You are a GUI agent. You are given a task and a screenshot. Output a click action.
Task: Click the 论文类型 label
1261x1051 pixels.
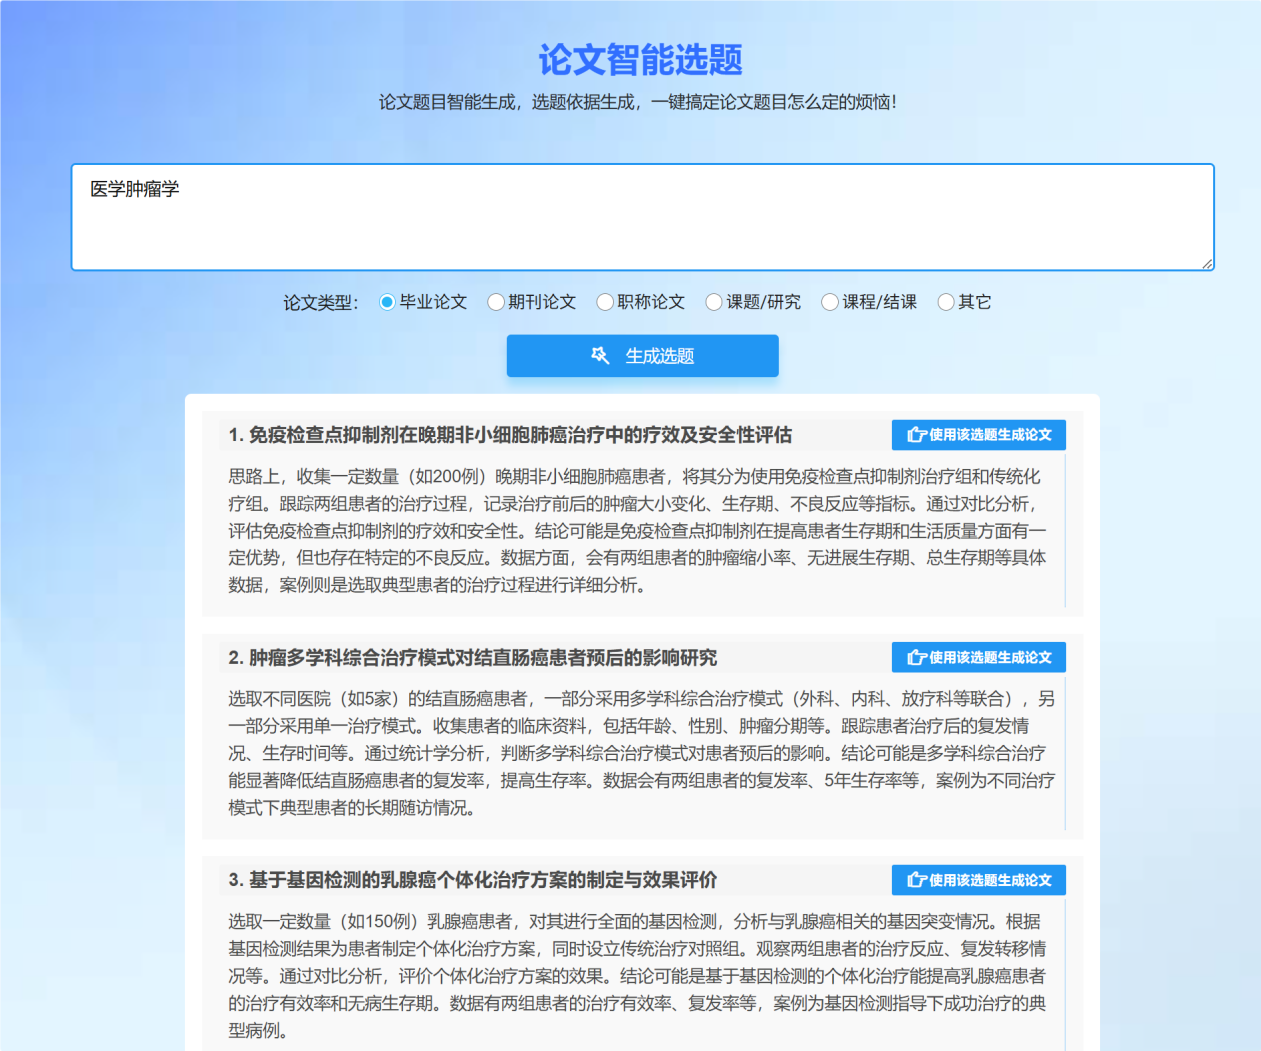[320, 302]
